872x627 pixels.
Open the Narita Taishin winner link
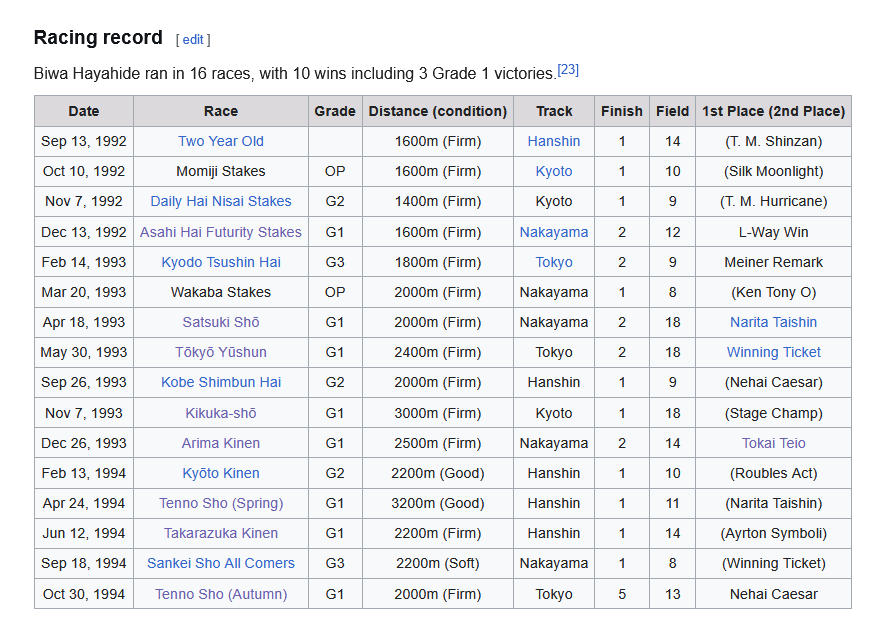[774, 322]
